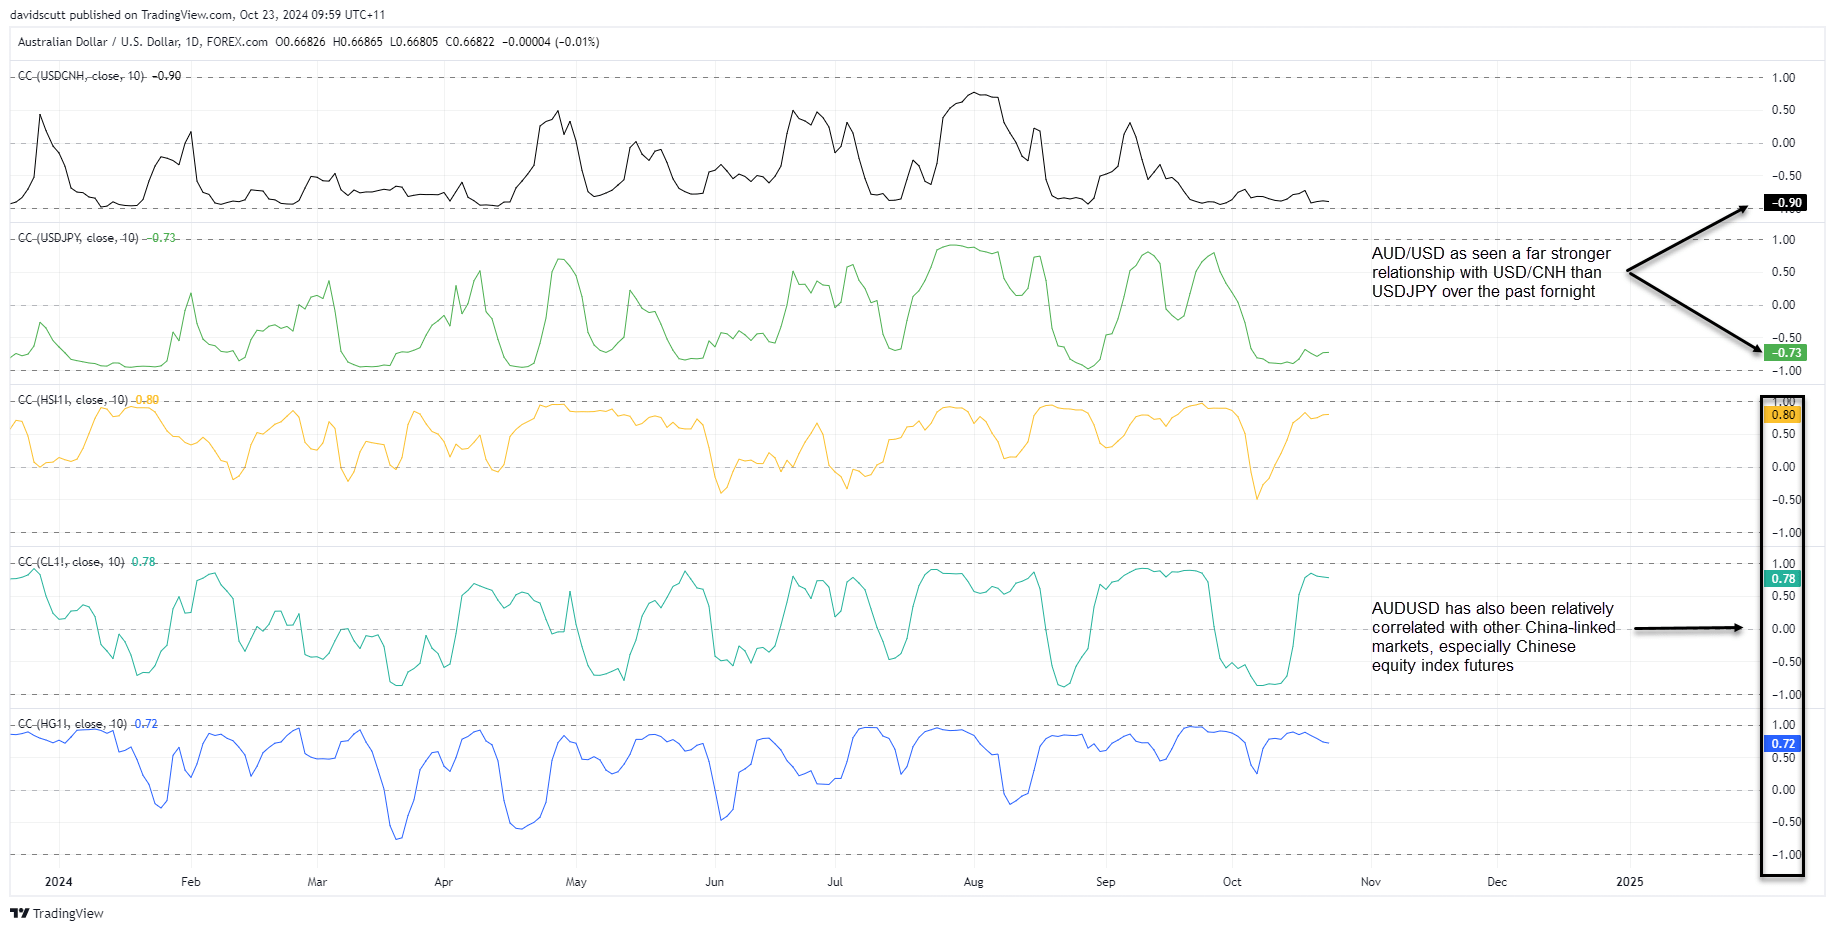The image size is (1835, 931).
Task: Click the green -0.73 value tag on the scale
Action: 1785,353
